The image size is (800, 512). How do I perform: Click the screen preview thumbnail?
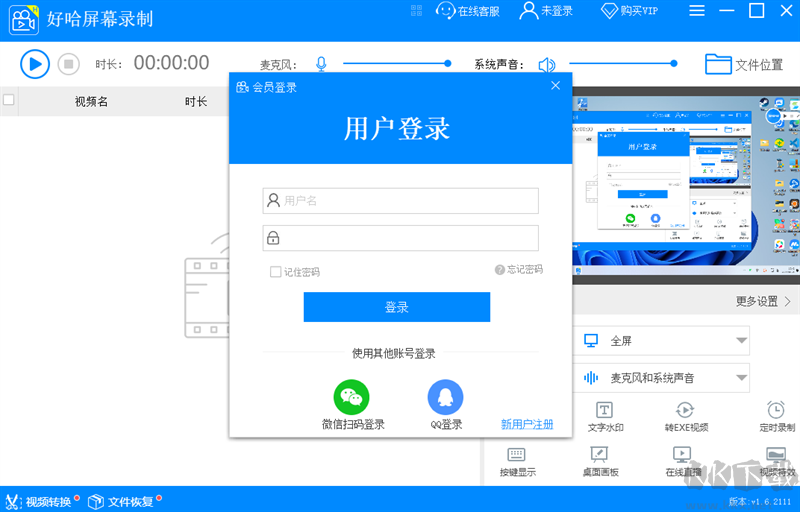tap(686, 185)
